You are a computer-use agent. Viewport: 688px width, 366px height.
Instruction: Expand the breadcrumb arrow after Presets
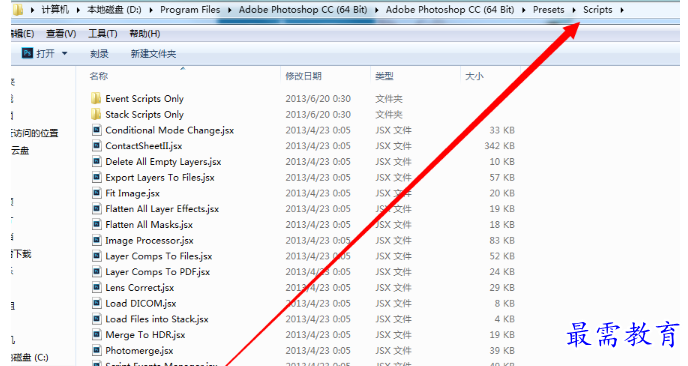(573, 10)
